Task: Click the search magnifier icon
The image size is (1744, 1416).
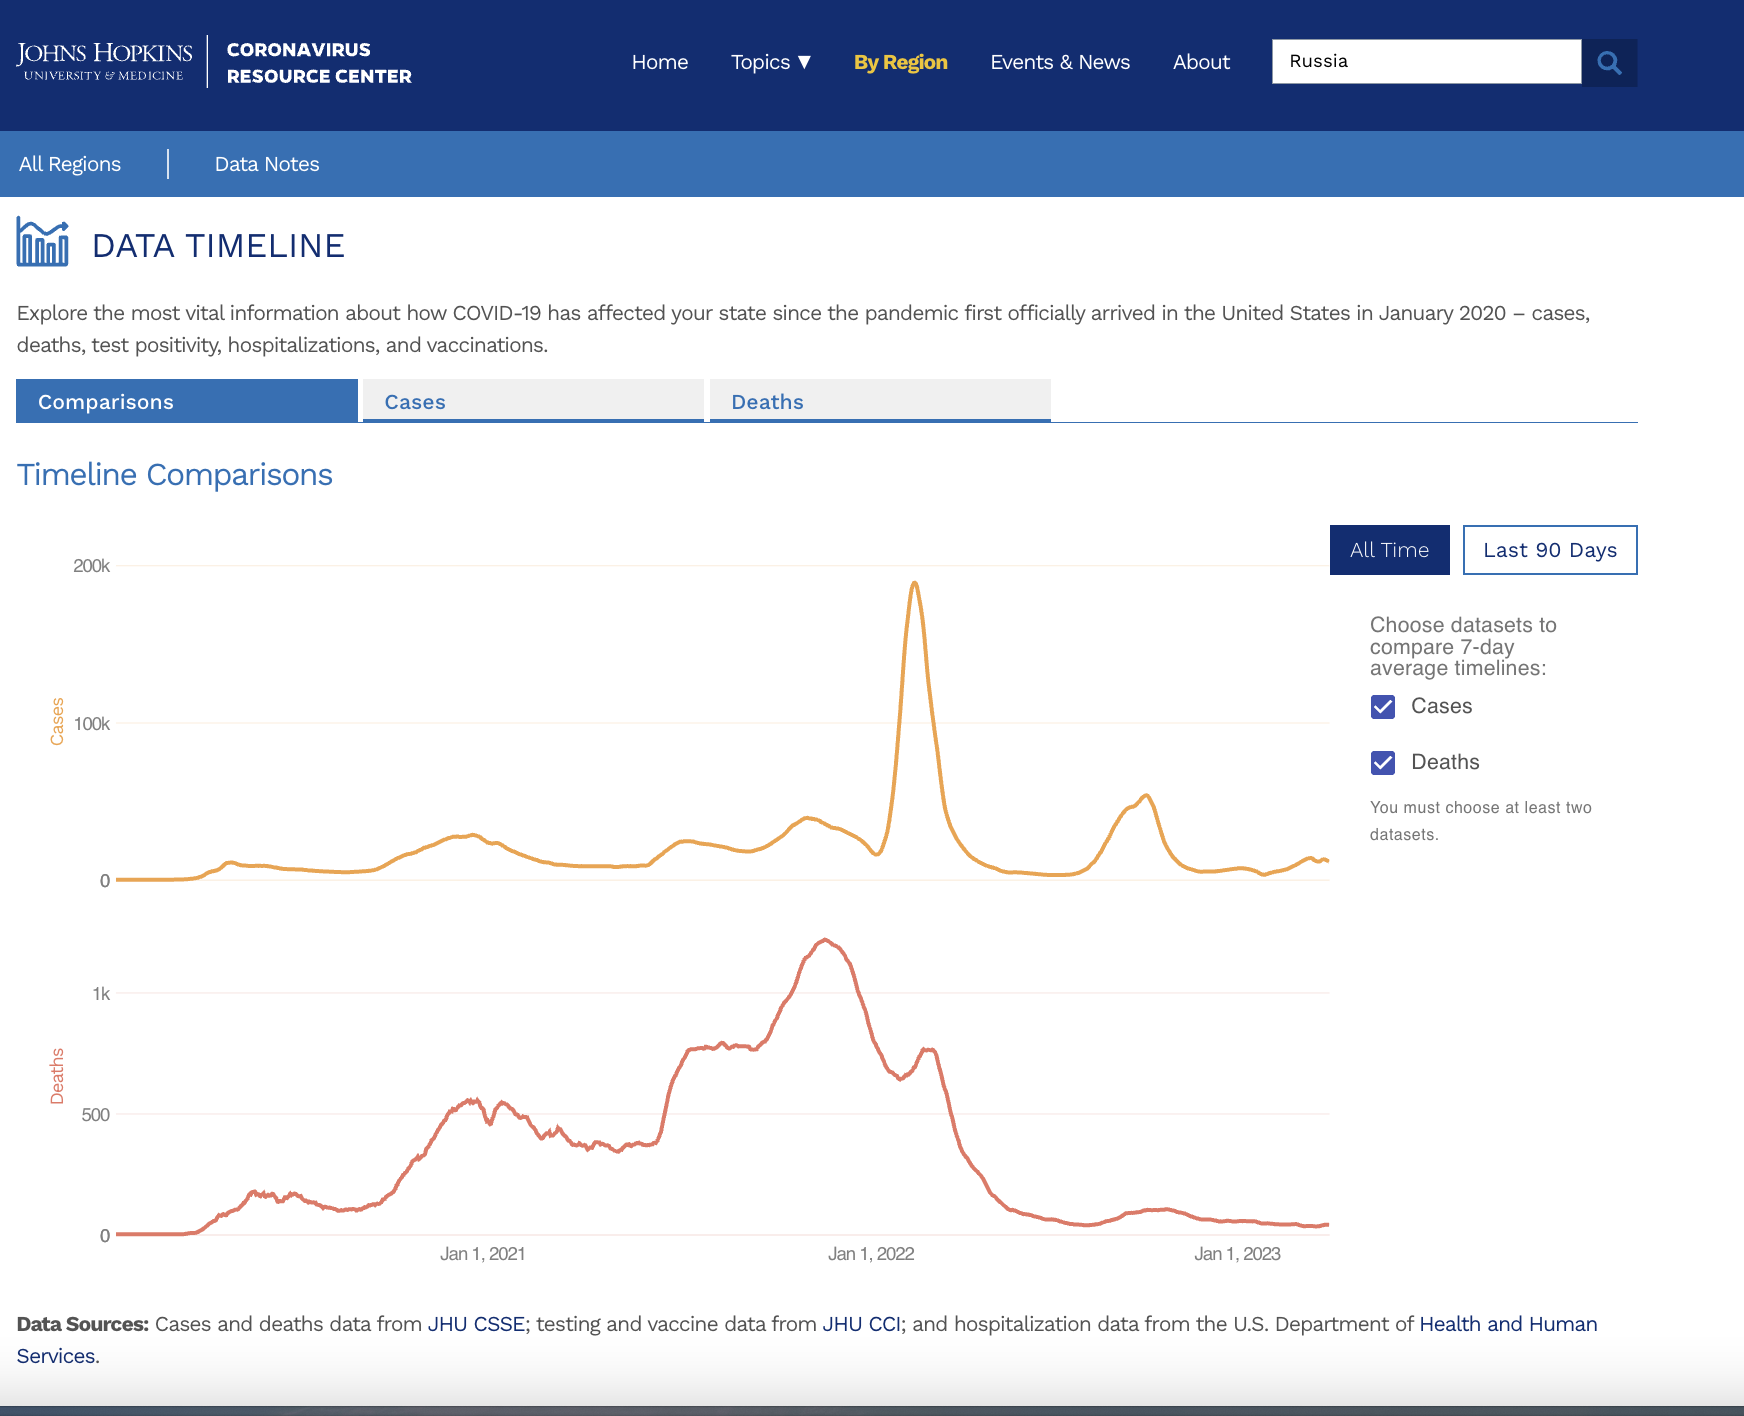Action: (1609, 62)
